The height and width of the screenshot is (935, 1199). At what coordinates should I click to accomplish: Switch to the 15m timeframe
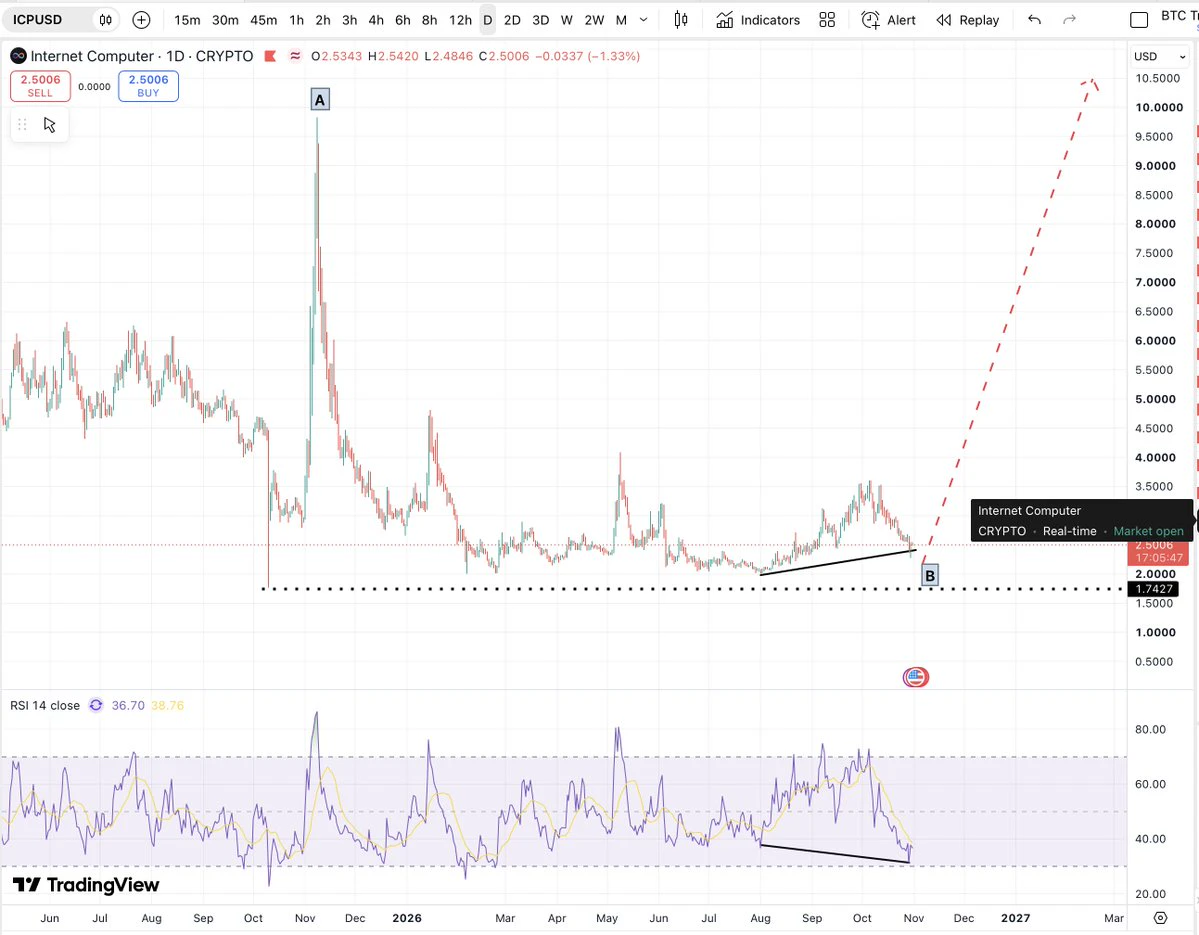click(187, 20)
